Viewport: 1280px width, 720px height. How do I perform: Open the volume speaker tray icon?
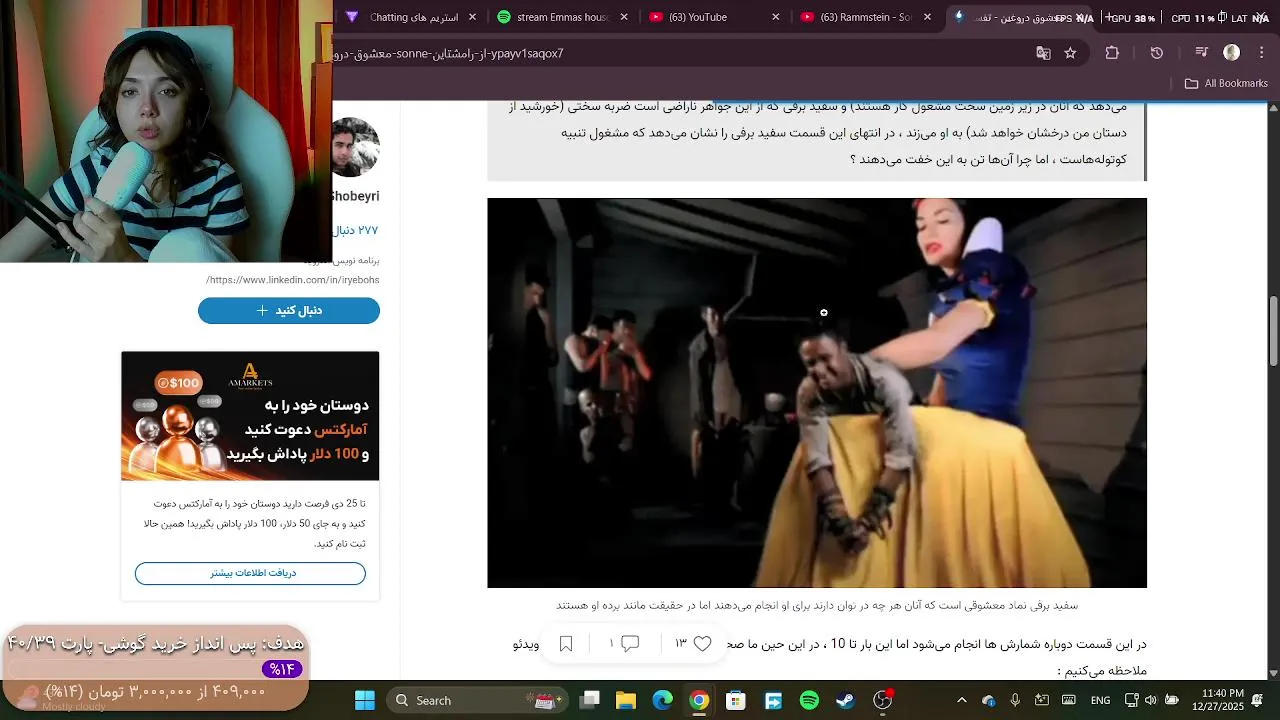point(1150,700)
